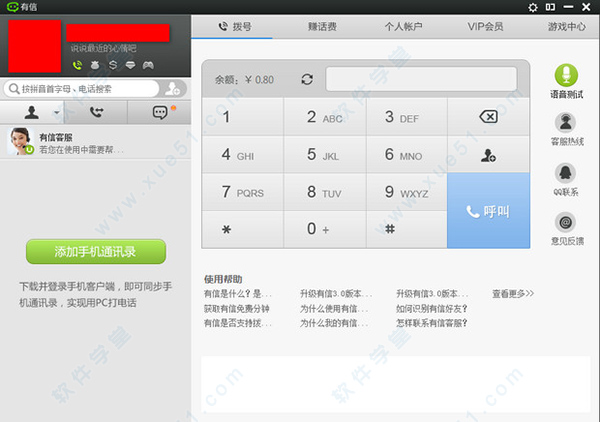Dial digit 6 MNO on keypad
Viewport: 600px width, 422px height.
point(407,154)
